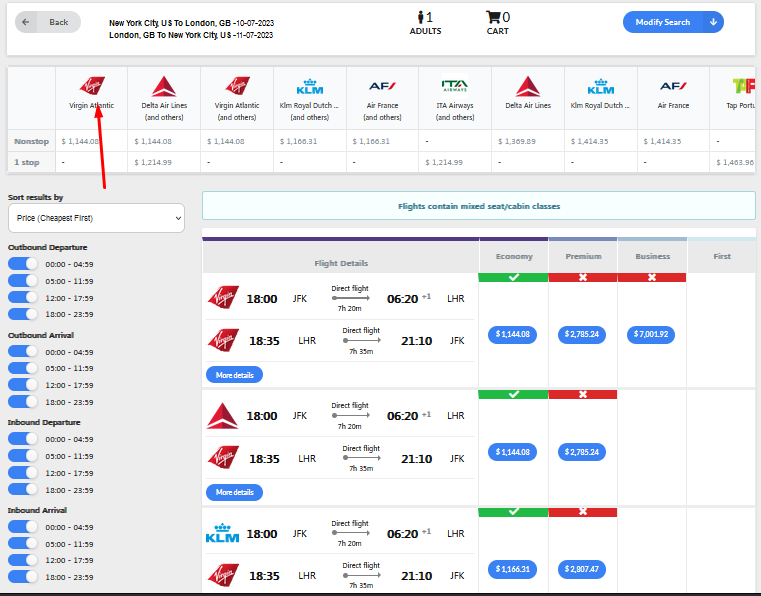Open the shopping cart icon
761x596 pixels.
pyautogui.click(x=493, y=17)
